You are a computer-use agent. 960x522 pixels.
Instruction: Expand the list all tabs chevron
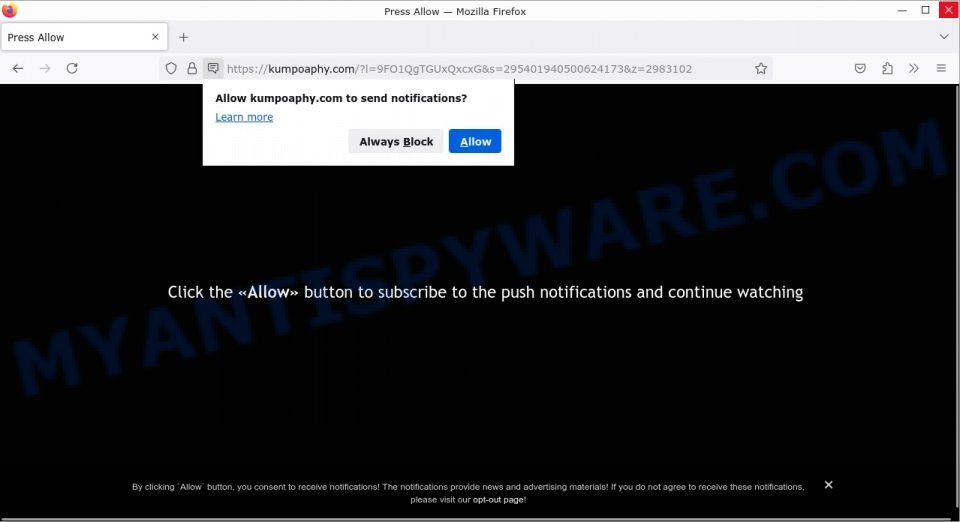[x=944, y=37]
